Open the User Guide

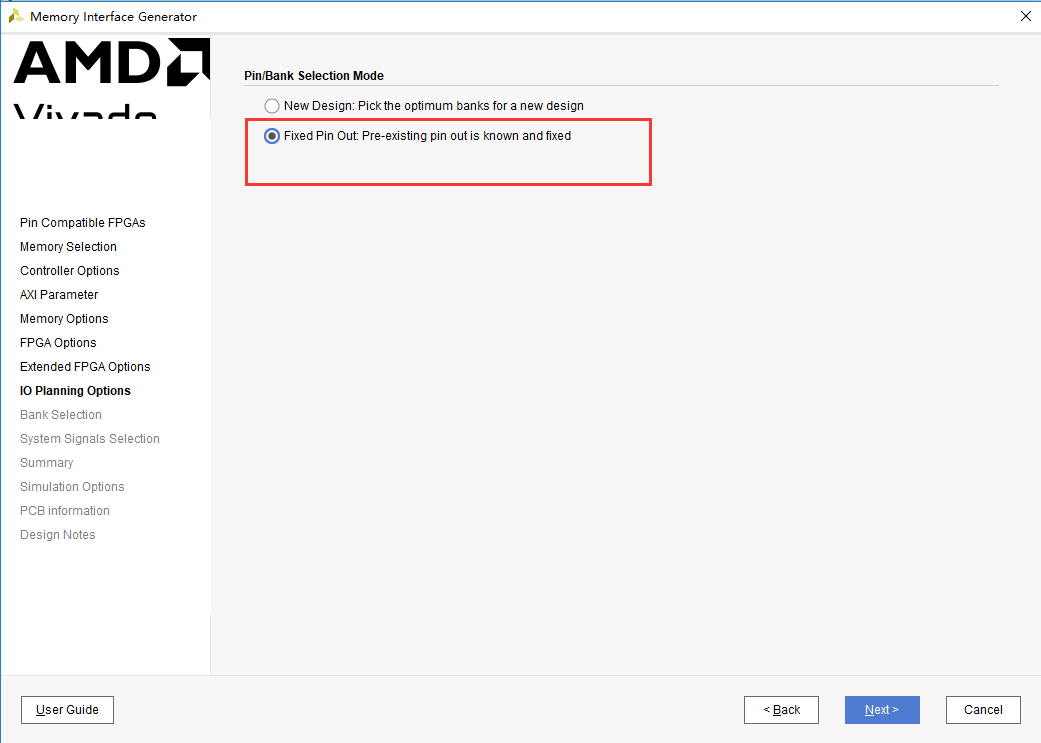tap(67, 710)
